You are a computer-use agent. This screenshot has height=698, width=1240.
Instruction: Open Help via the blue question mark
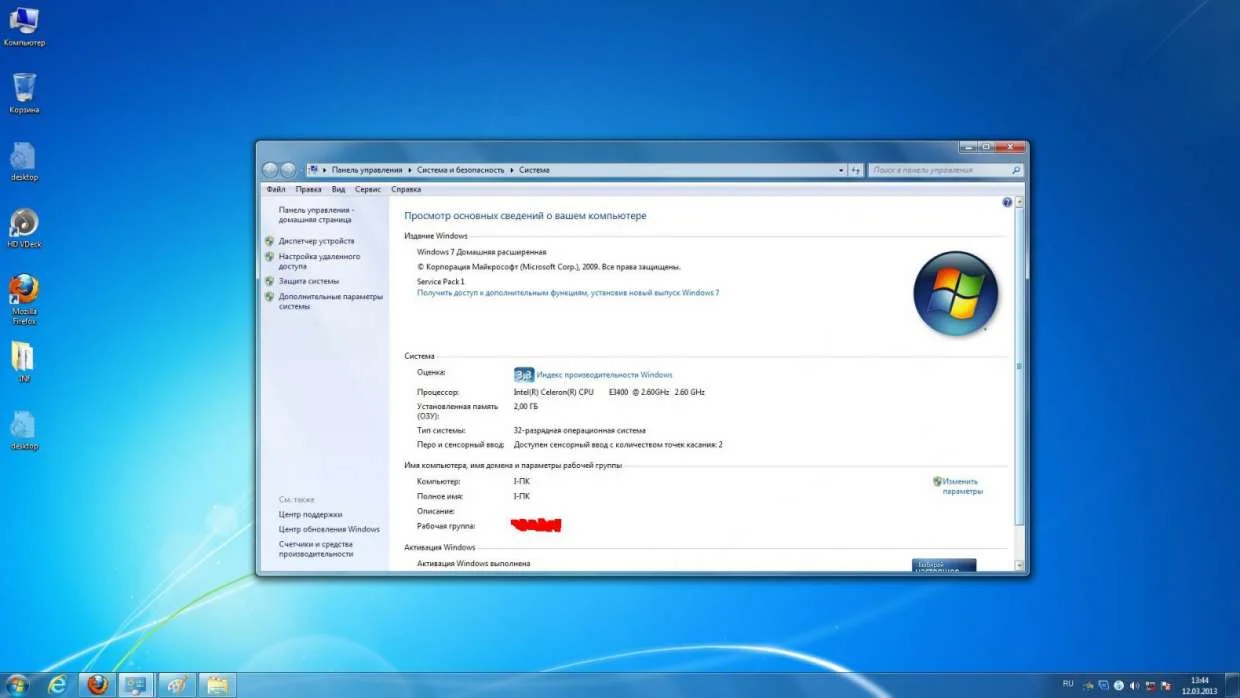tap(1007, 202)
